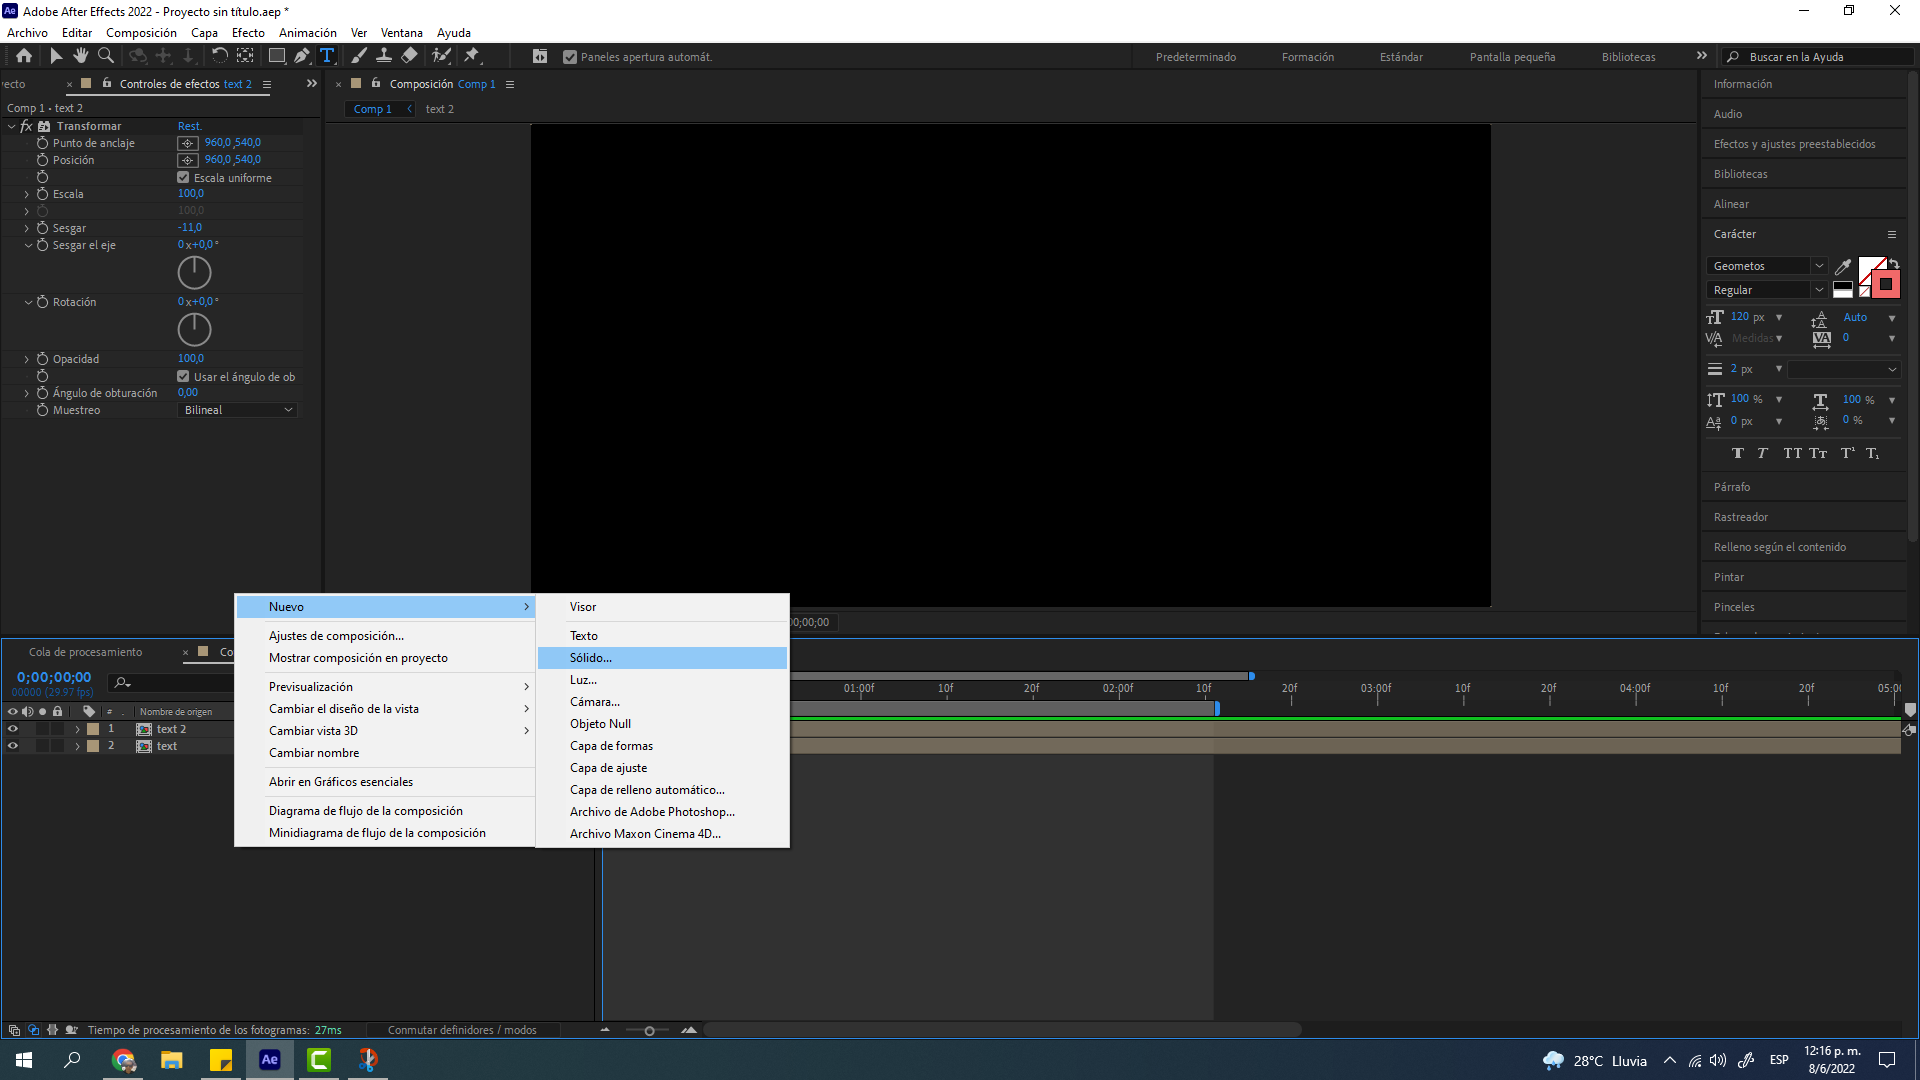Select the Brush tool
This screenshot has width=1920, height=1080.
[359, 56]
